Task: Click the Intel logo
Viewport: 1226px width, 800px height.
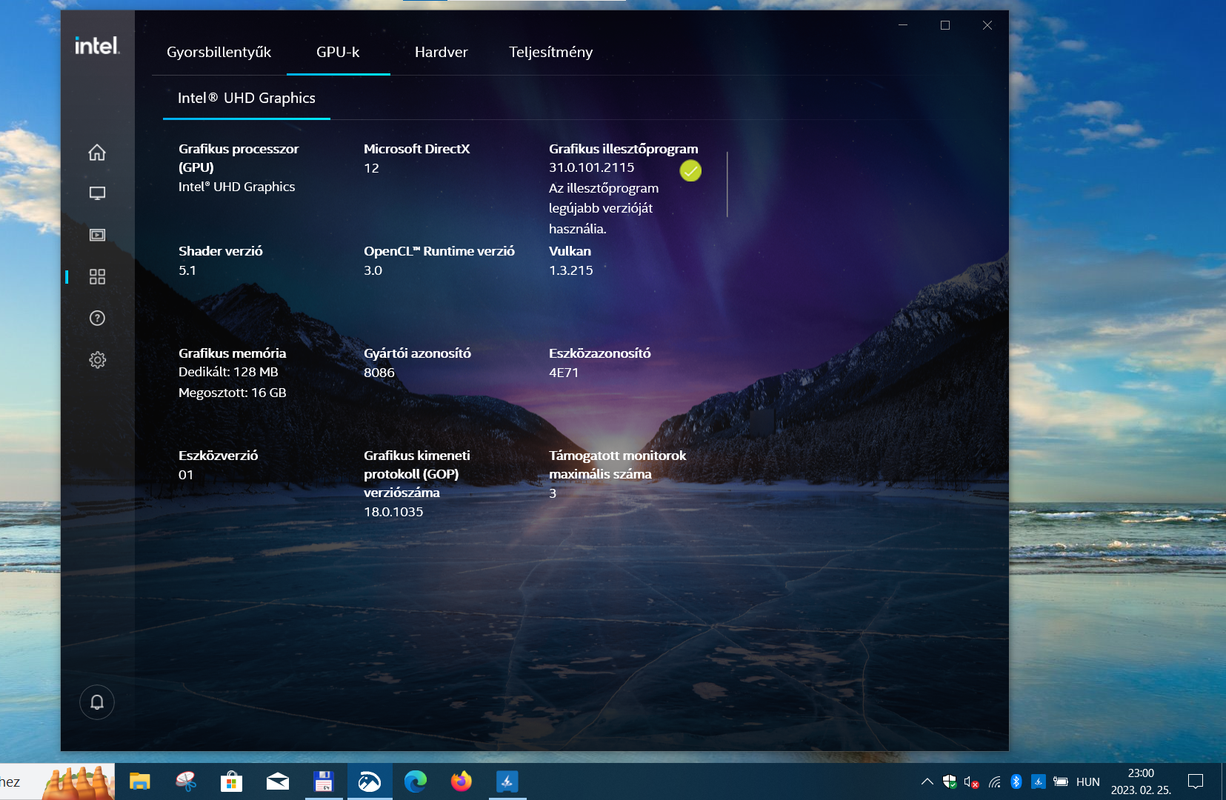Action: [97, 45]
